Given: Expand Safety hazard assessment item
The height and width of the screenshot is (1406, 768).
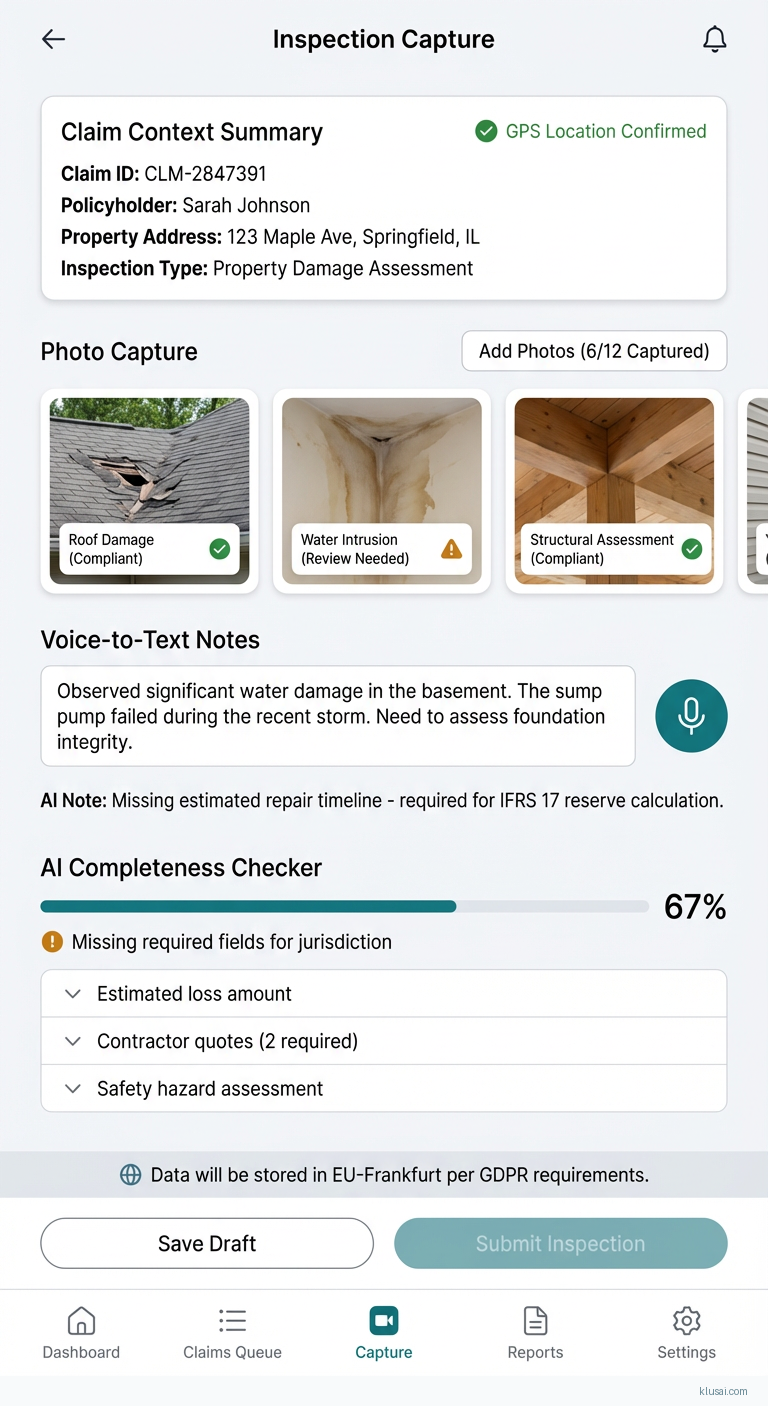Looking at the screenshot, I should 383,1089.
